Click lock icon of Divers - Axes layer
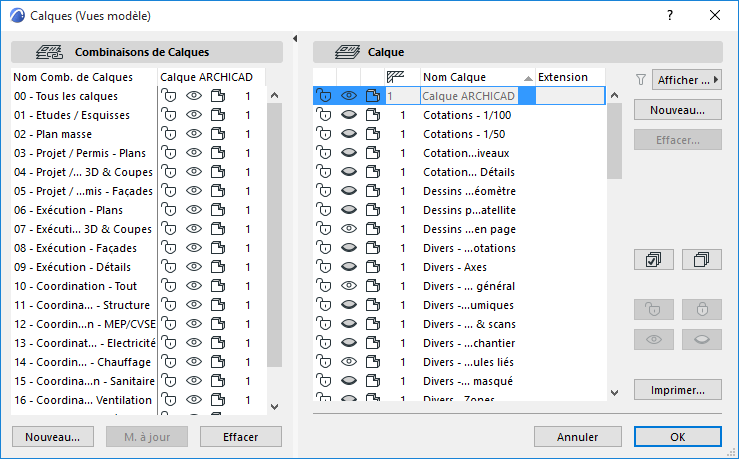Screen dimensions: 739x459 324,267
